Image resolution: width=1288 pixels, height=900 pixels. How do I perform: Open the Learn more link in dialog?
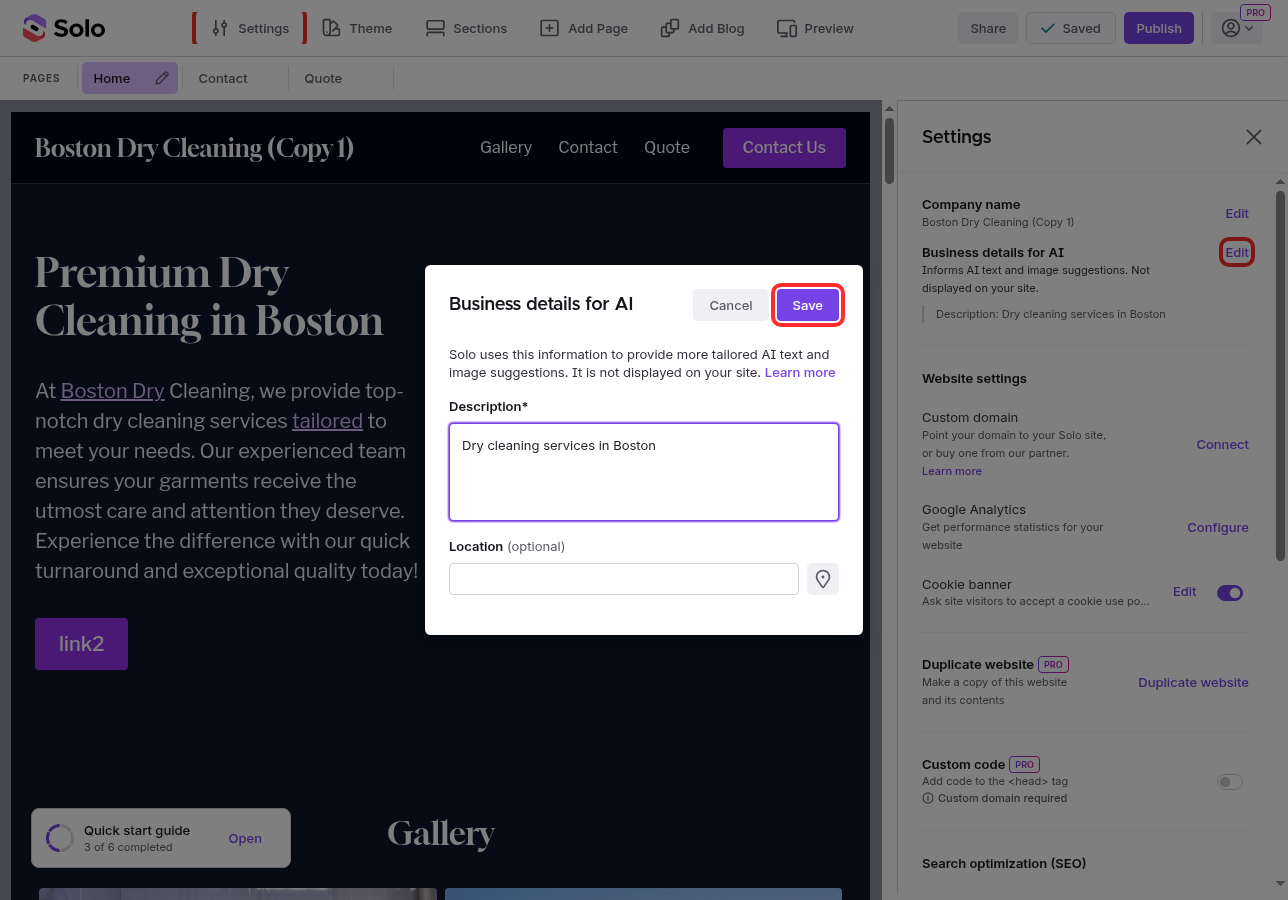pos(800,372)
